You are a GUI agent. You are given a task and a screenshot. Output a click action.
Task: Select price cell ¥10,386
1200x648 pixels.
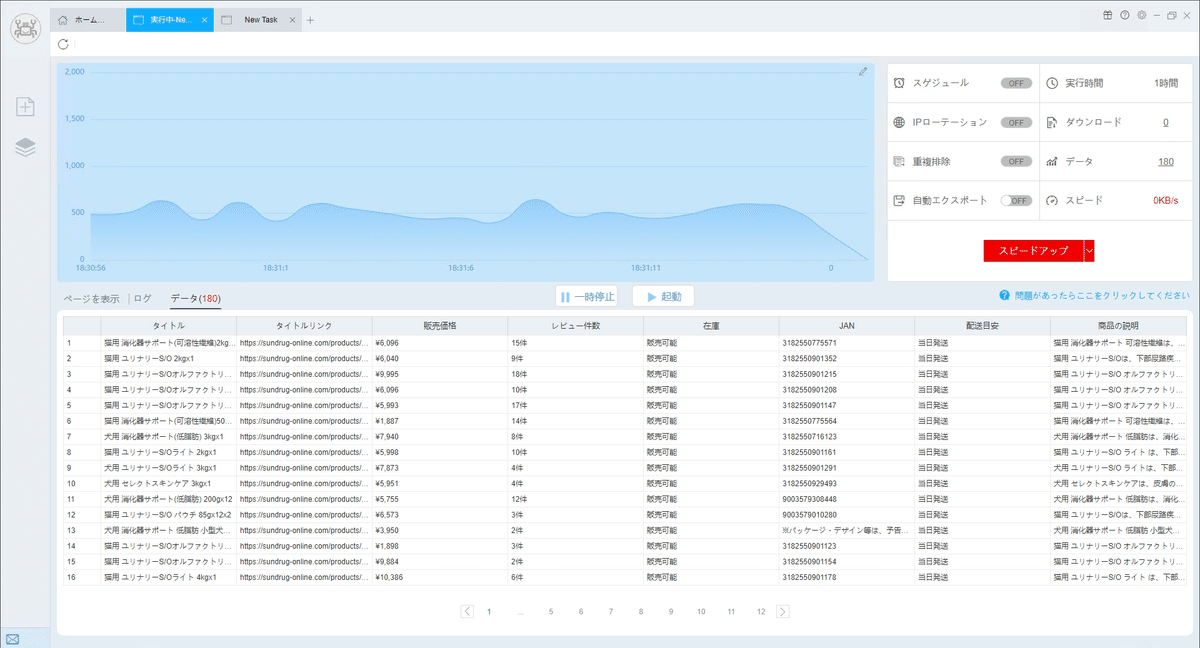(440, 577)
